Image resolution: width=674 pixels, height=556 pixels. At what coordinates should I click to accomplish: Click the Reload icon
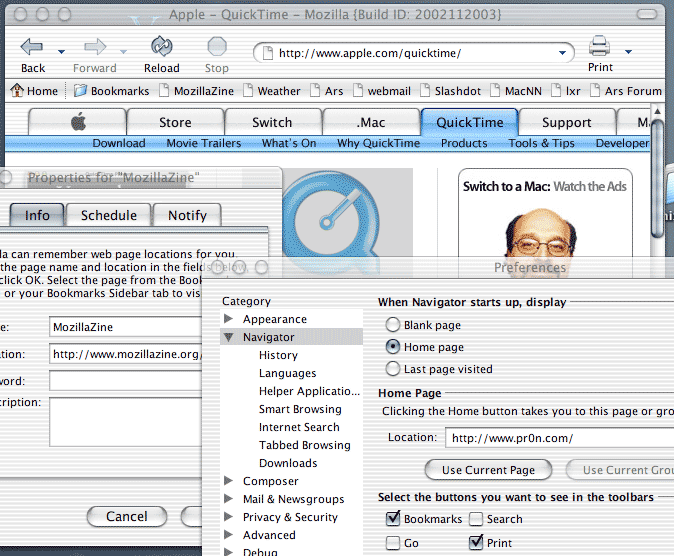(x=162, y=46)
